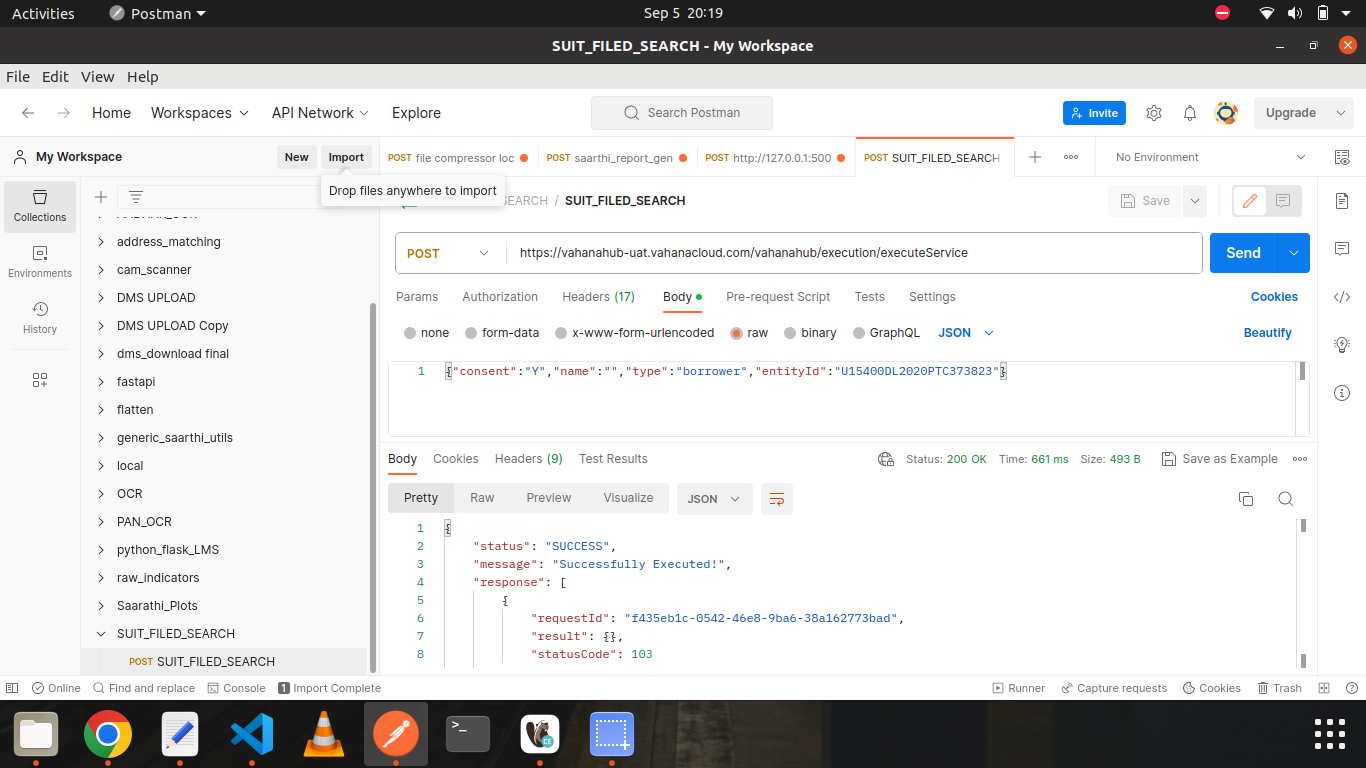
Task: Toggle two-pane view icon in status bar
Action: pos(1324,688)
